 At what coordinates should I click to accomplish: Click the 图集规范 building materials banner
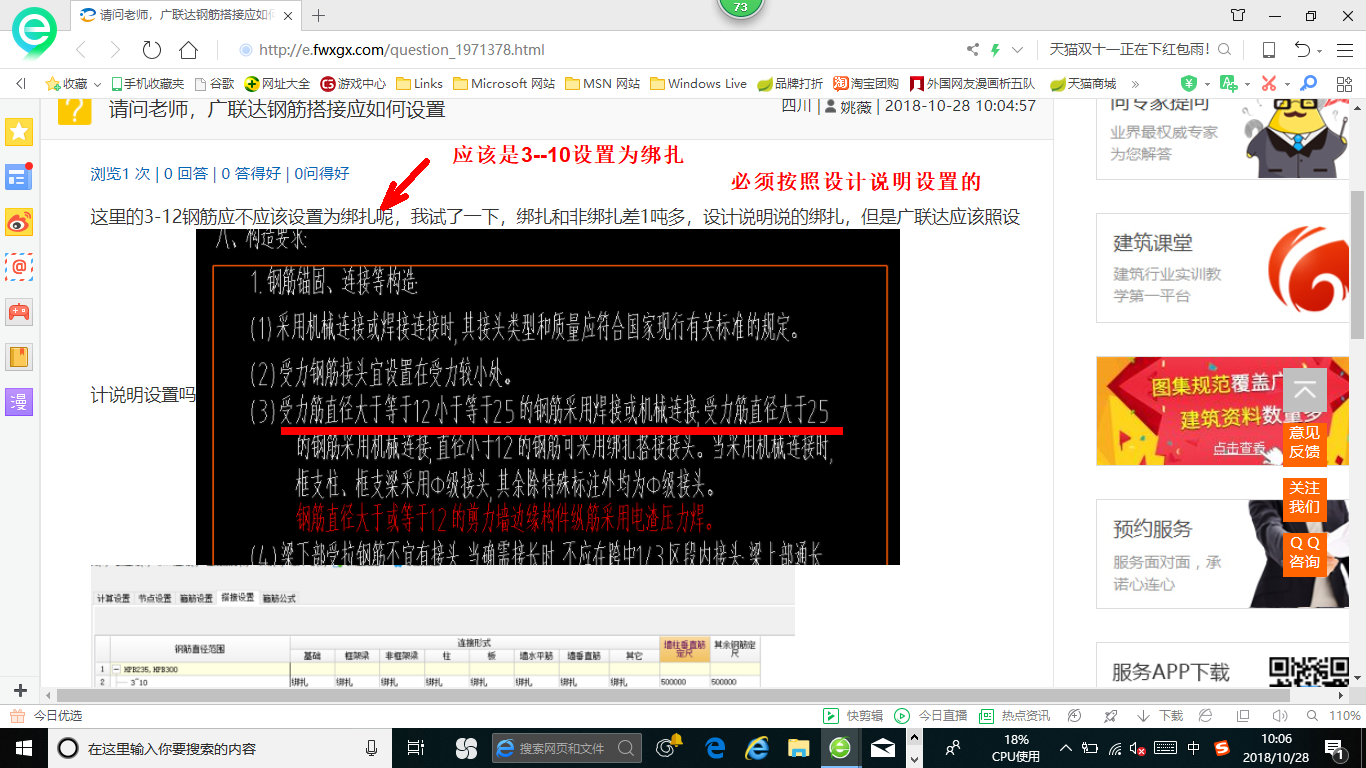point(1223,411)
